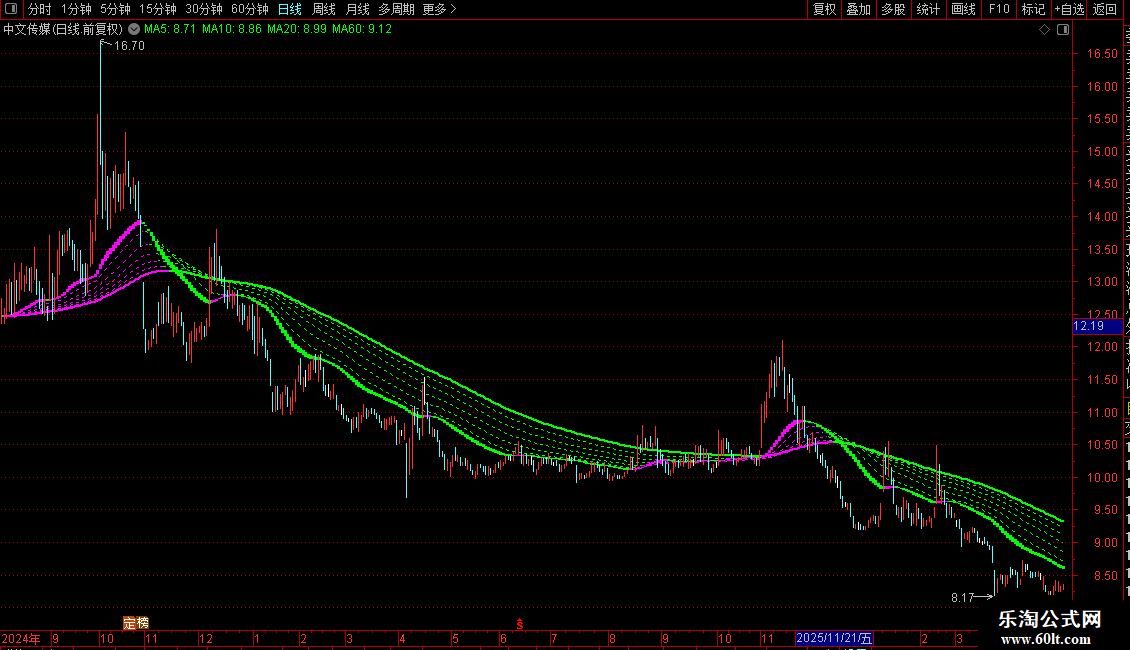Screen dimensions: 1130x650
Task: Expand the 更多 period options
Action: [439, 9]
